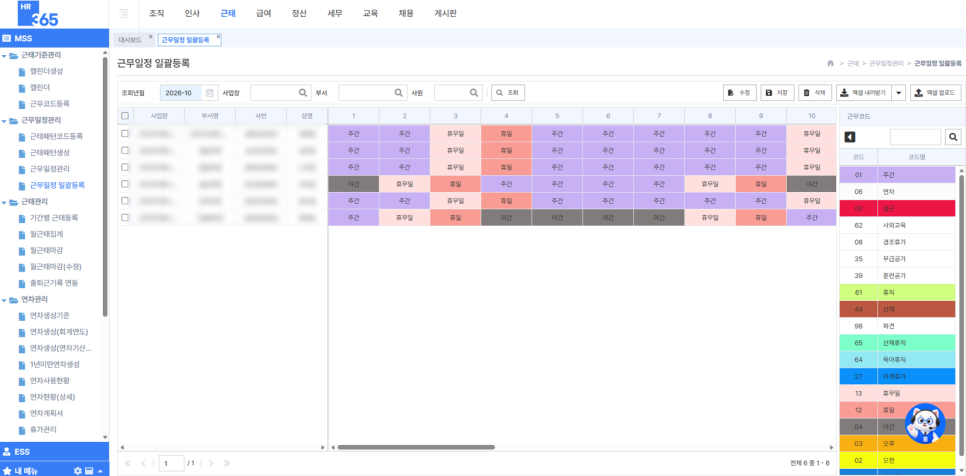This screenshot has height=476, width=966.
Task: Open 근무코드등록 in the sidebar
Action: [49, 103]
